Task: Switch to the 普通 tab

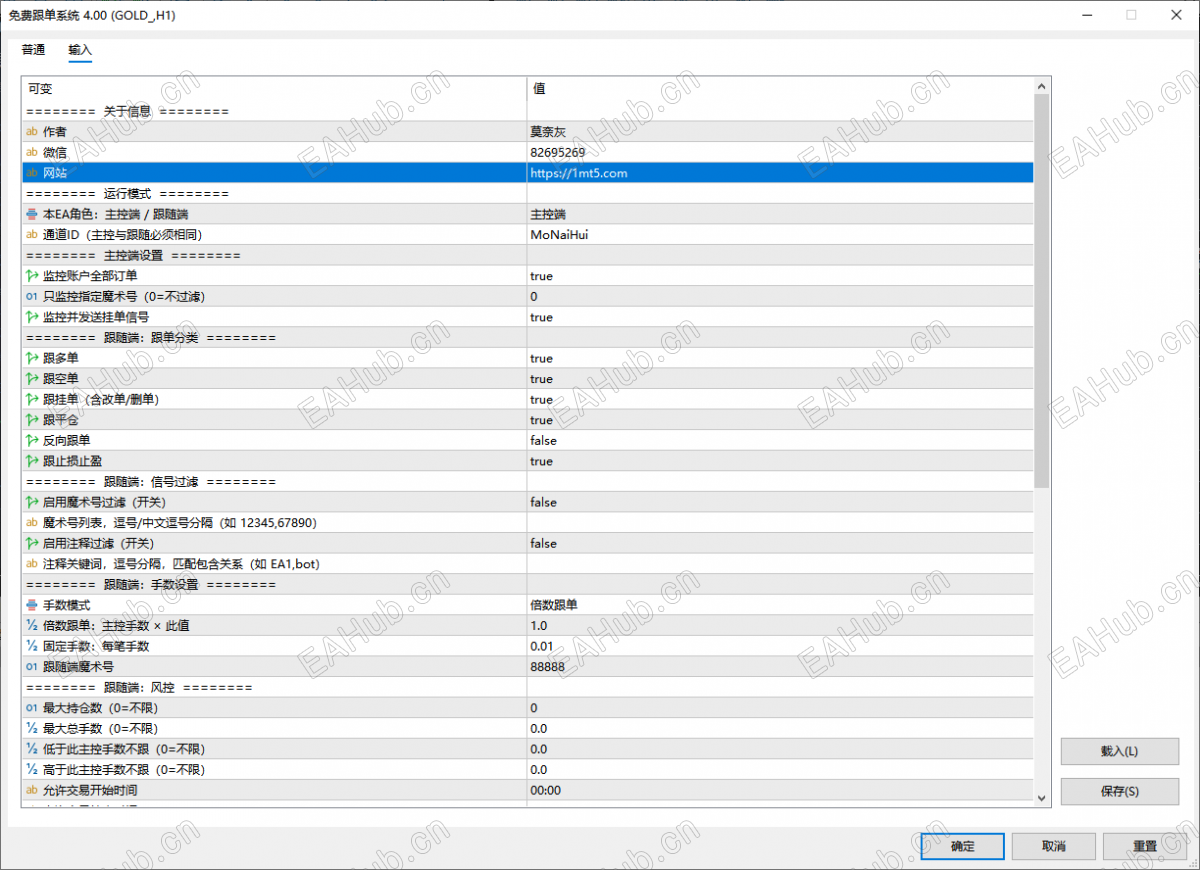Action: click(33, 50)
